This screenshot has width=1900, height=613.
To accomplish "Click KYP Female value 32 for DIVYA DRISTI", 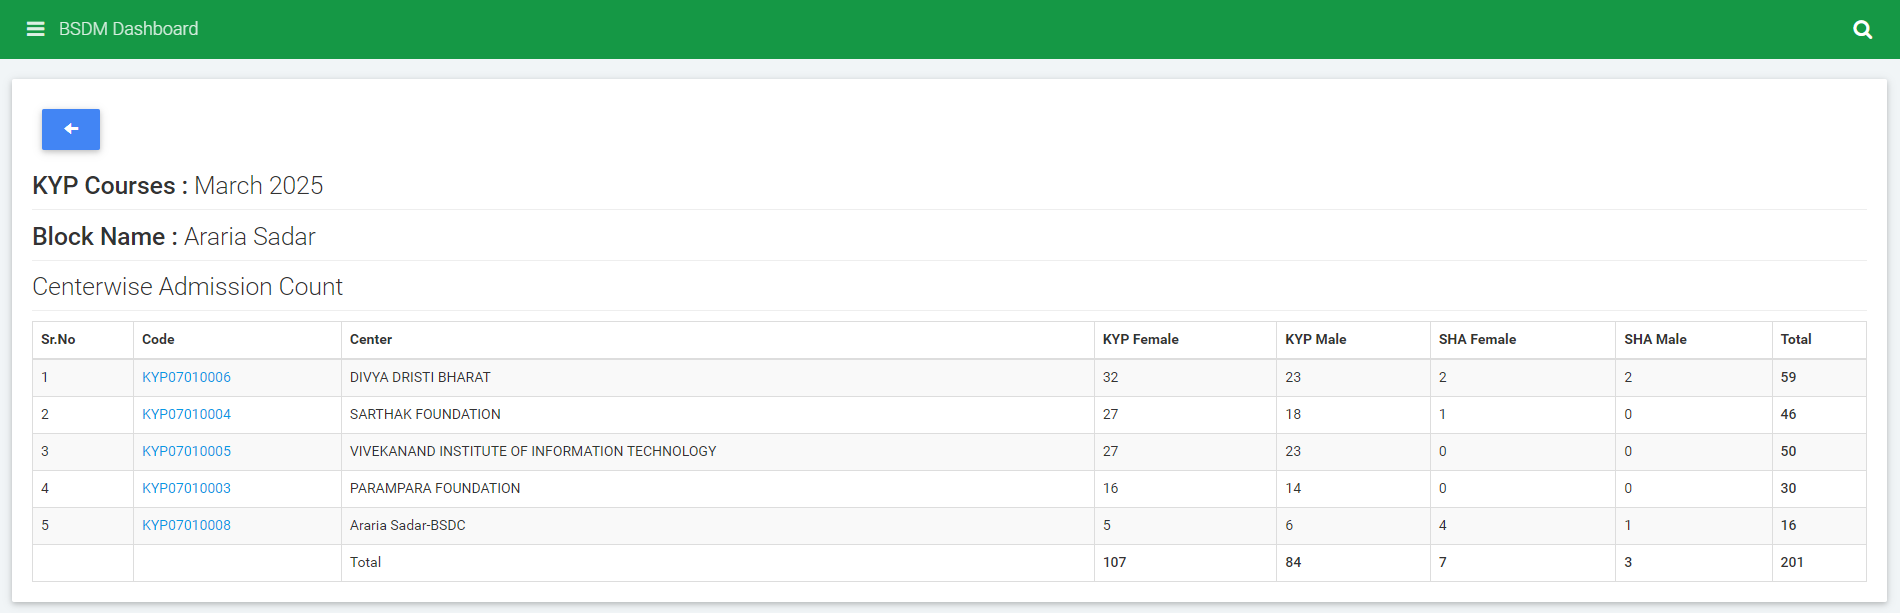I will 1110,377.
